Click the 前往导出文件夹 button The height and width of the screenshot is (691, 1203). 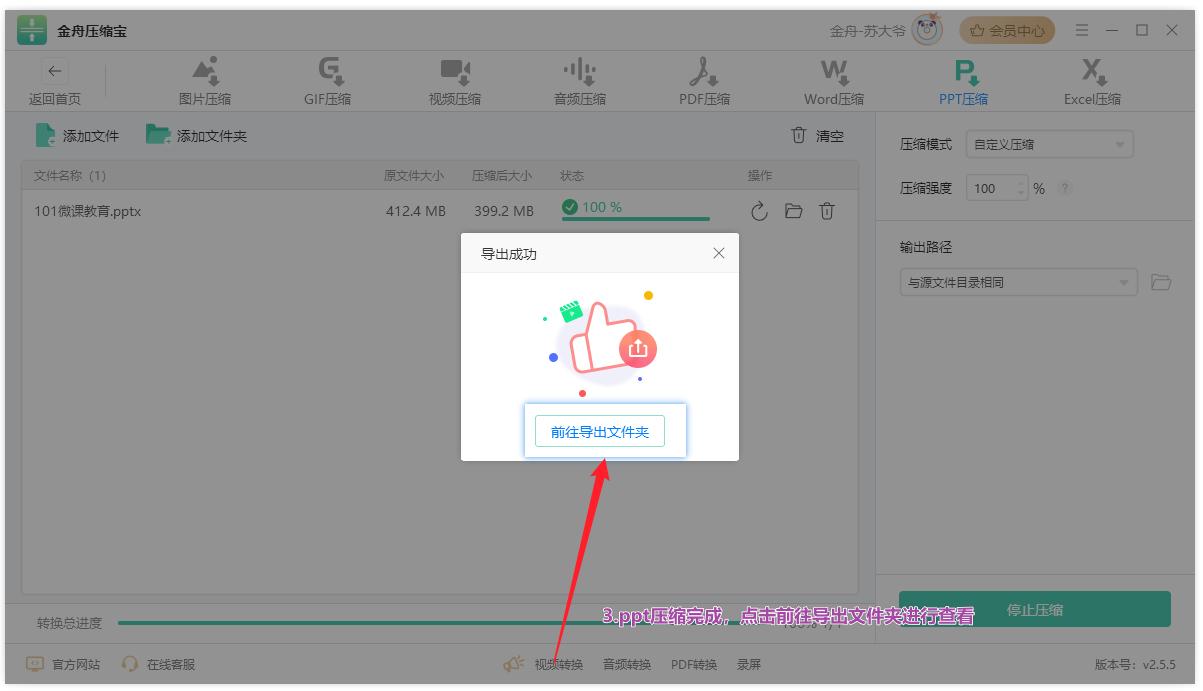pyautogui.click(x=600, y=432)
